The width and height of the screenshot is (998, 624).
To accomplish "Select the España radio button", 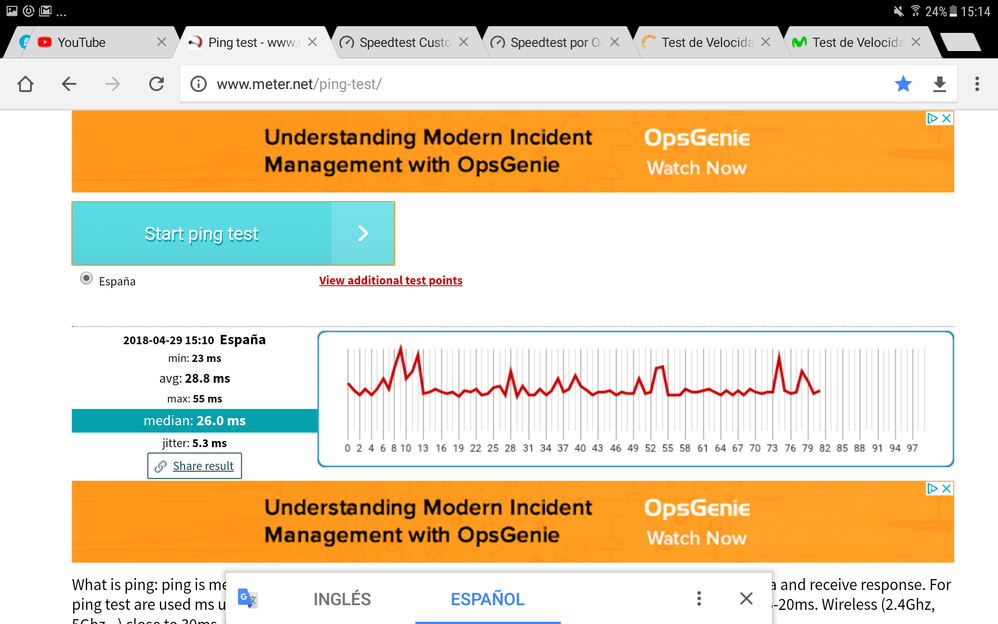I will 87,279.
